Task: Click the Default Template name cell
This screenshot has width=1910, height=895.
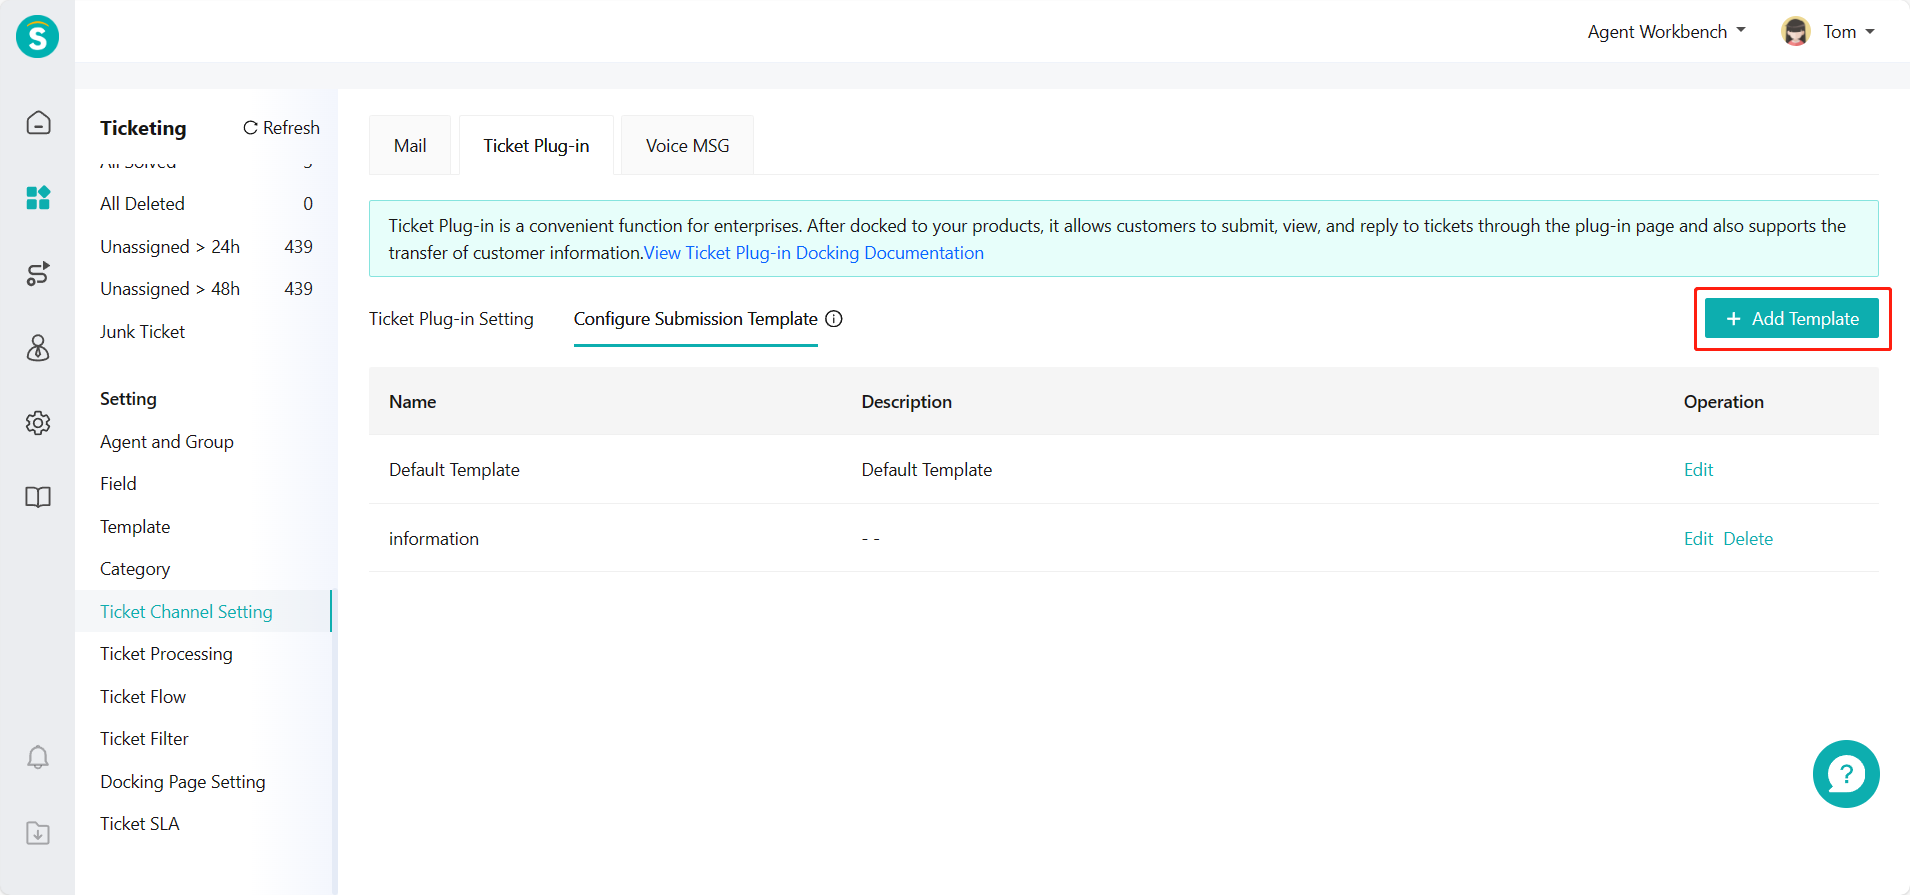Action: click(x=454, y=470)
